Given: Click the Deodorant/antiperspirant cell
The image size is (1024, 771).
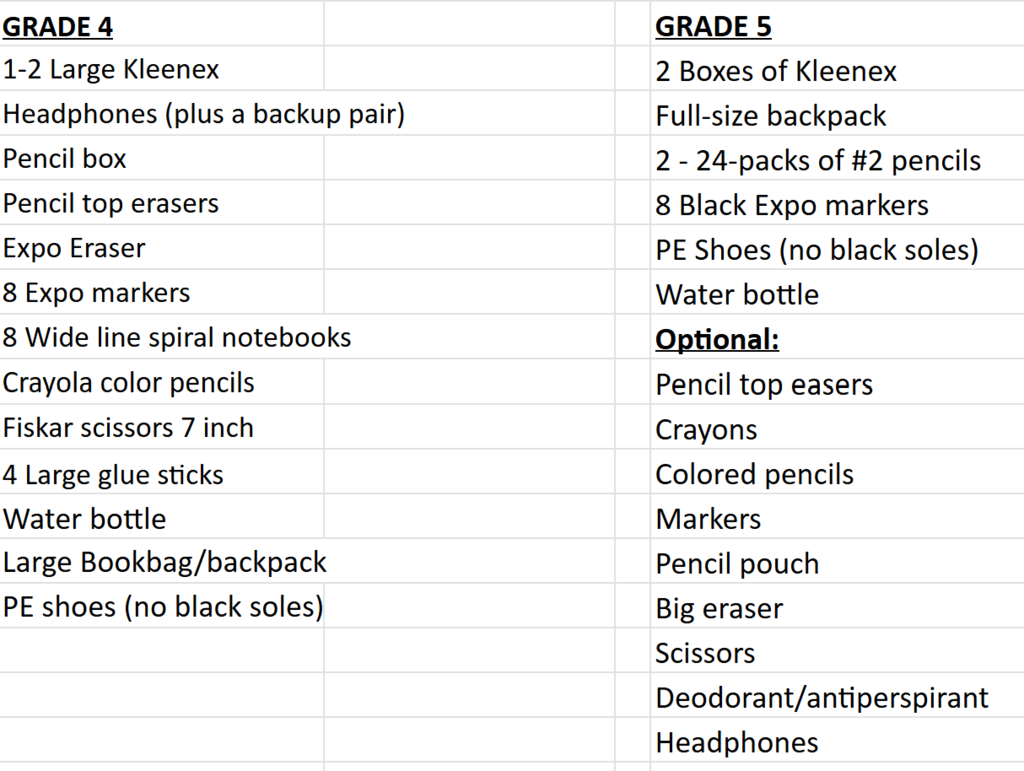Looking at the screenshot, I should pyautogui.click(x=837, y=696).
